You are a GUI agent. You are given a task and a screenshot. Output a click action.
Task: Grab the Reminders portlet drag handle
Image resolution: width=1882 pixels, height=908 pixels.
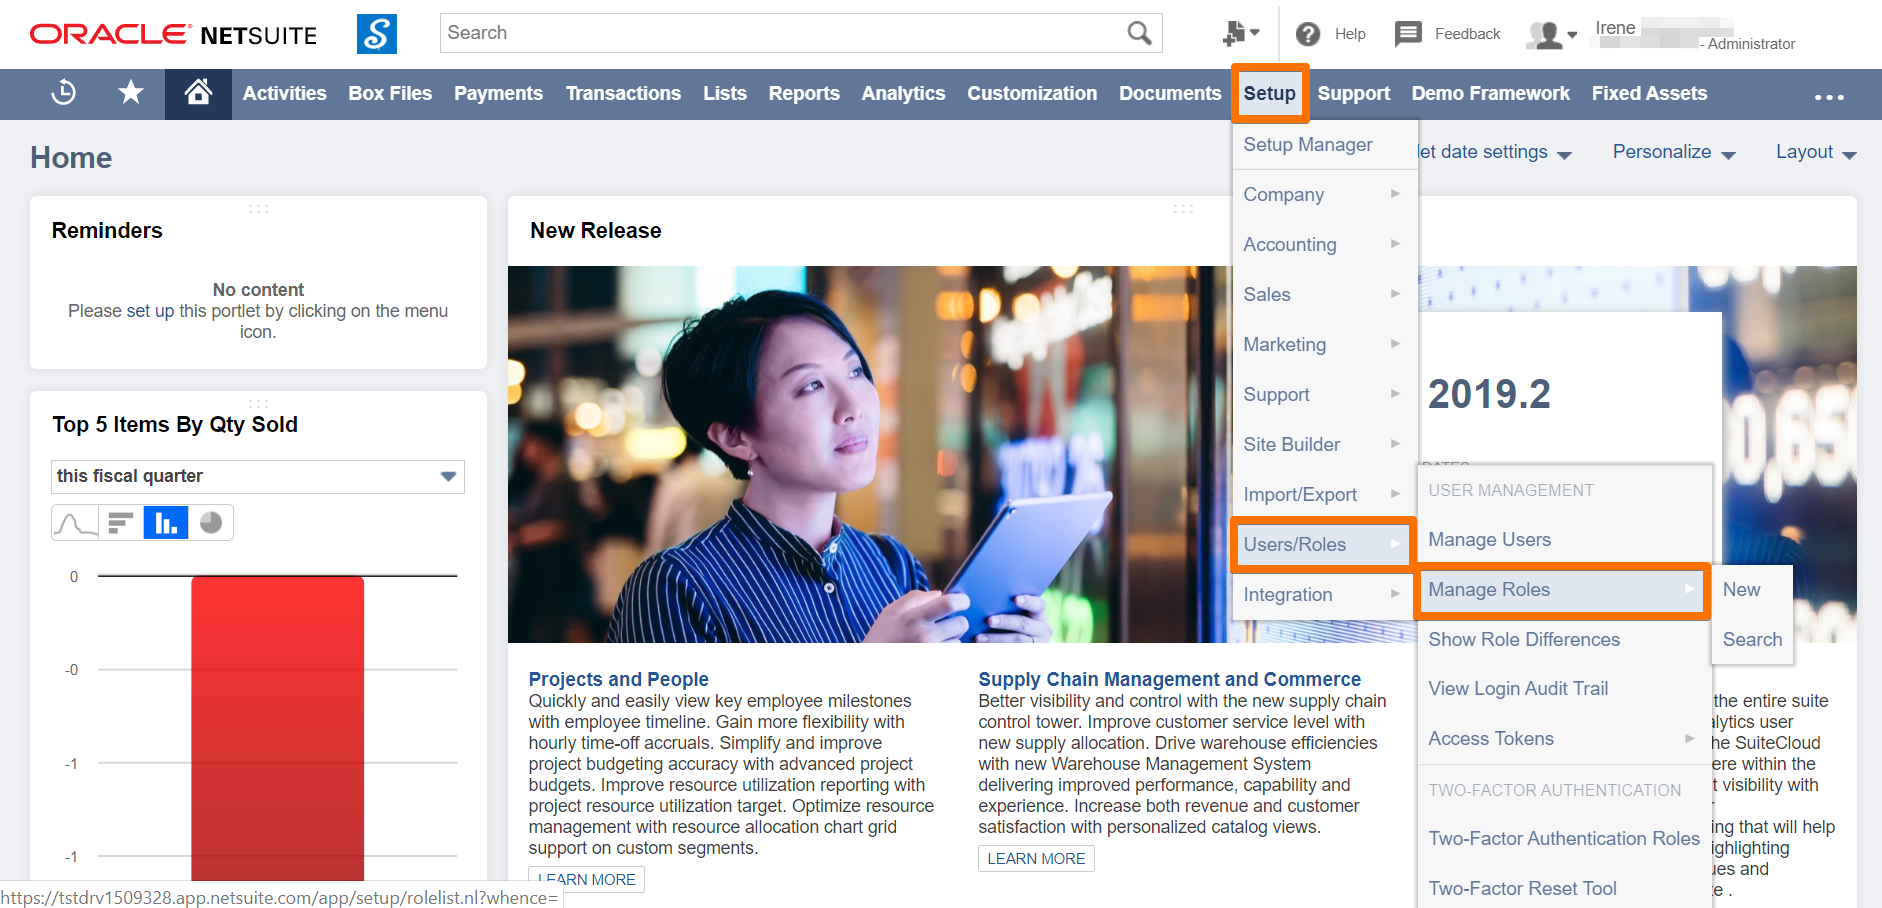pos(258,208)
